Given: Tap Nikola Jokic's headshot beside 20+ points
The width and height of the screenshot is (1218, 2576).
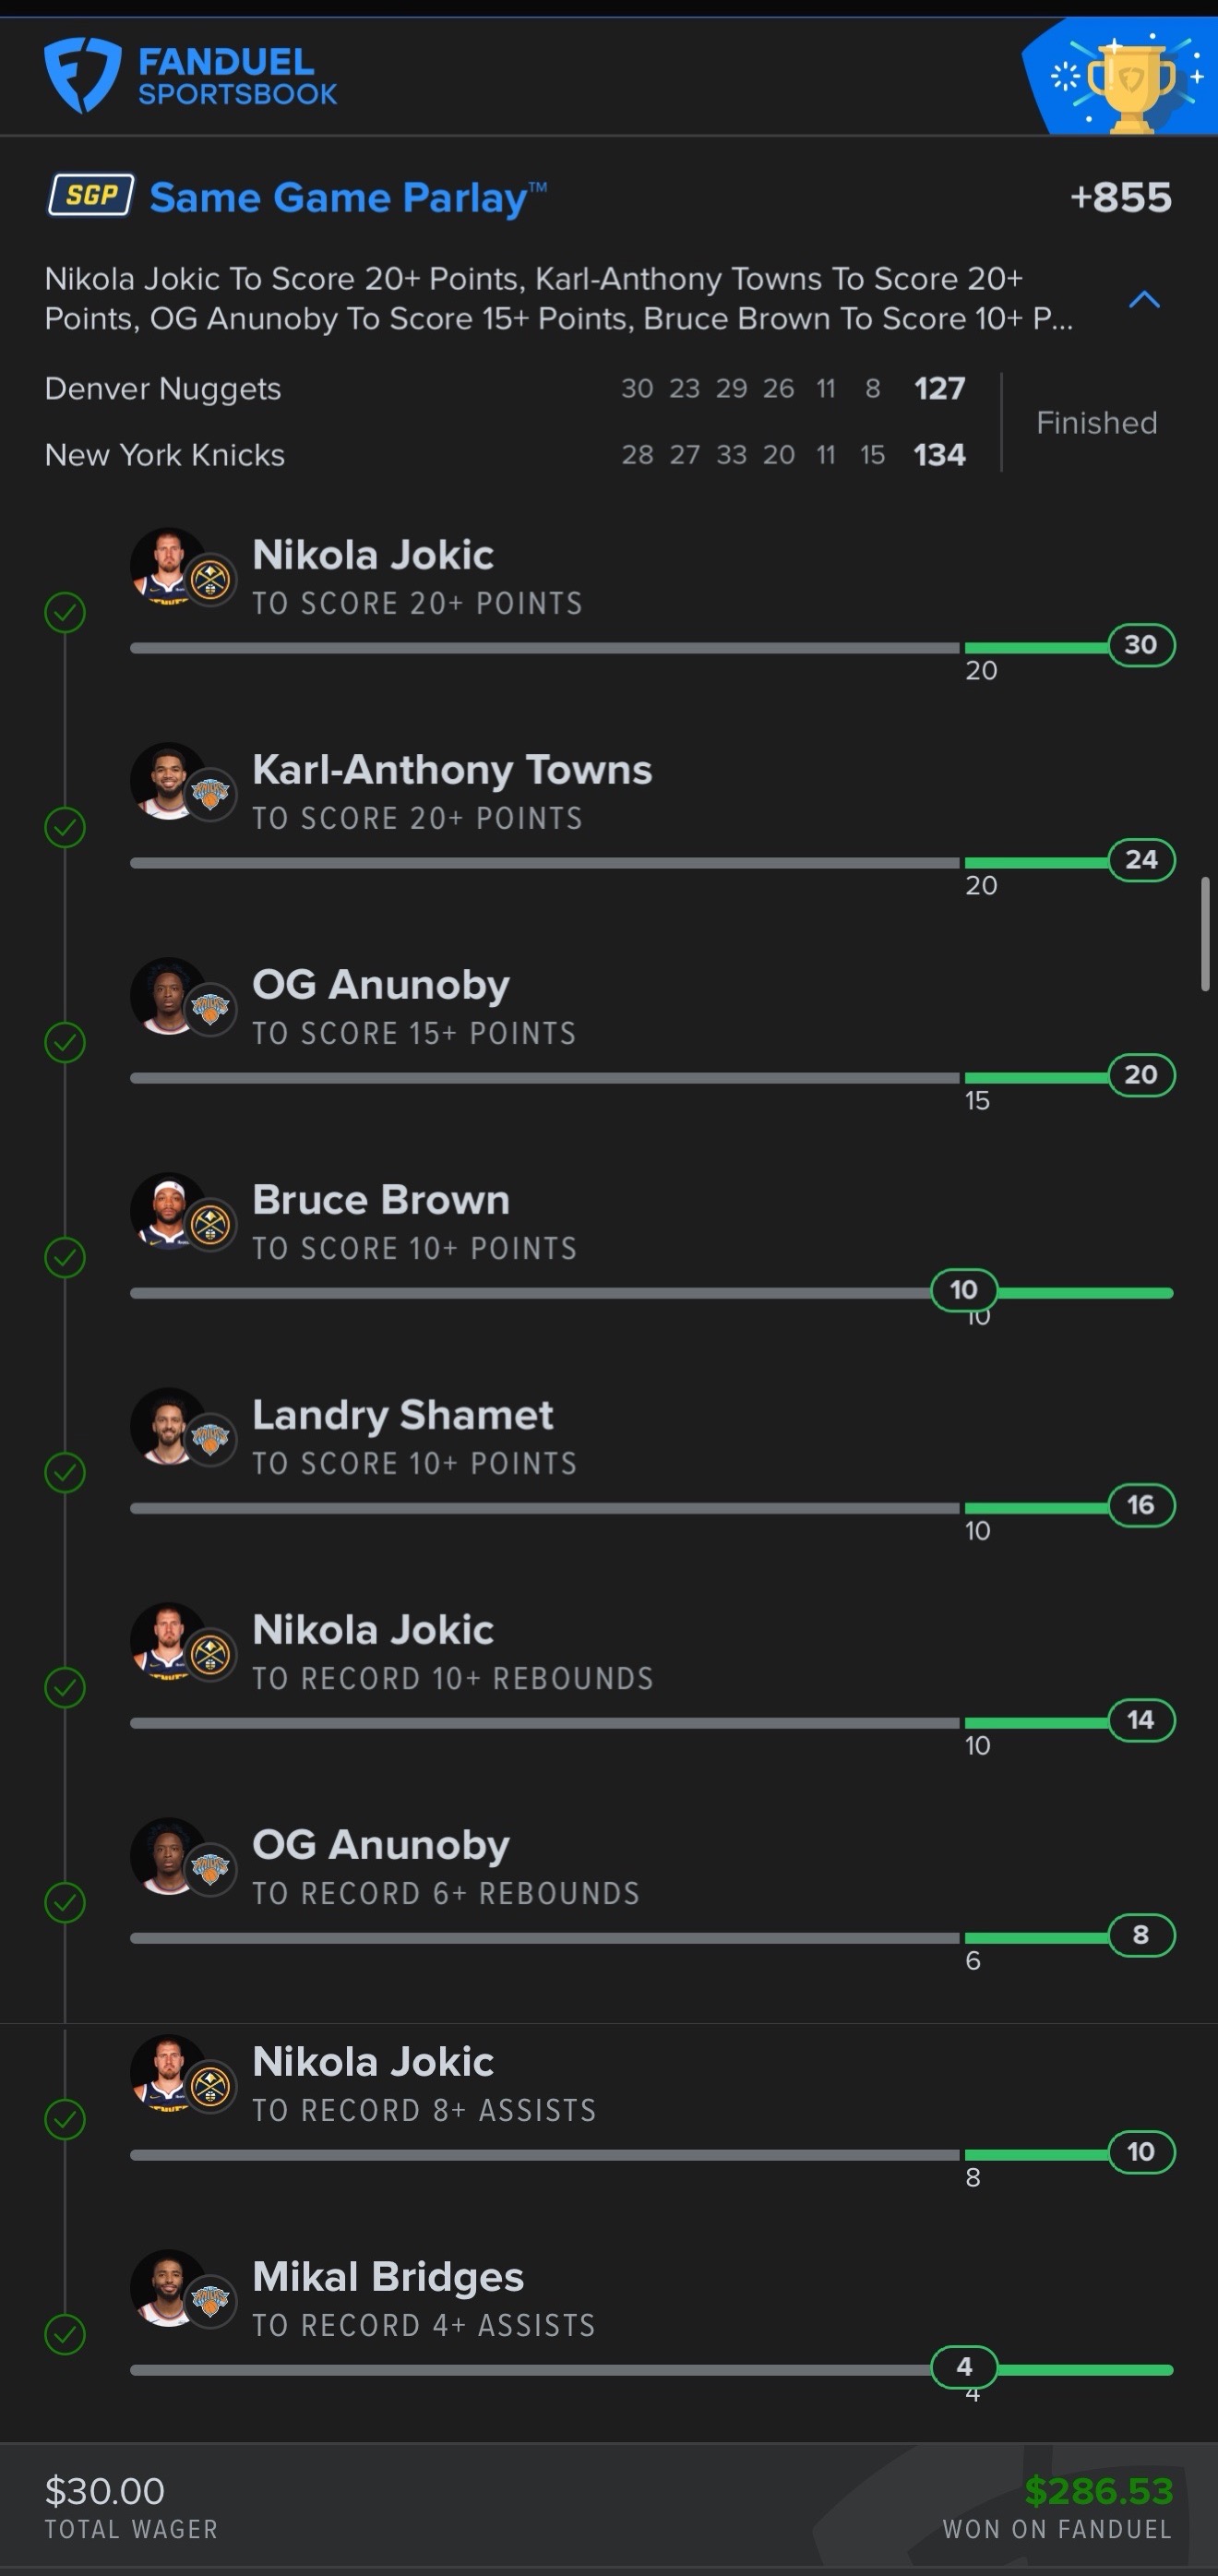Looking at the screenshot, I should pyautogui.click(x=167, y=565).
